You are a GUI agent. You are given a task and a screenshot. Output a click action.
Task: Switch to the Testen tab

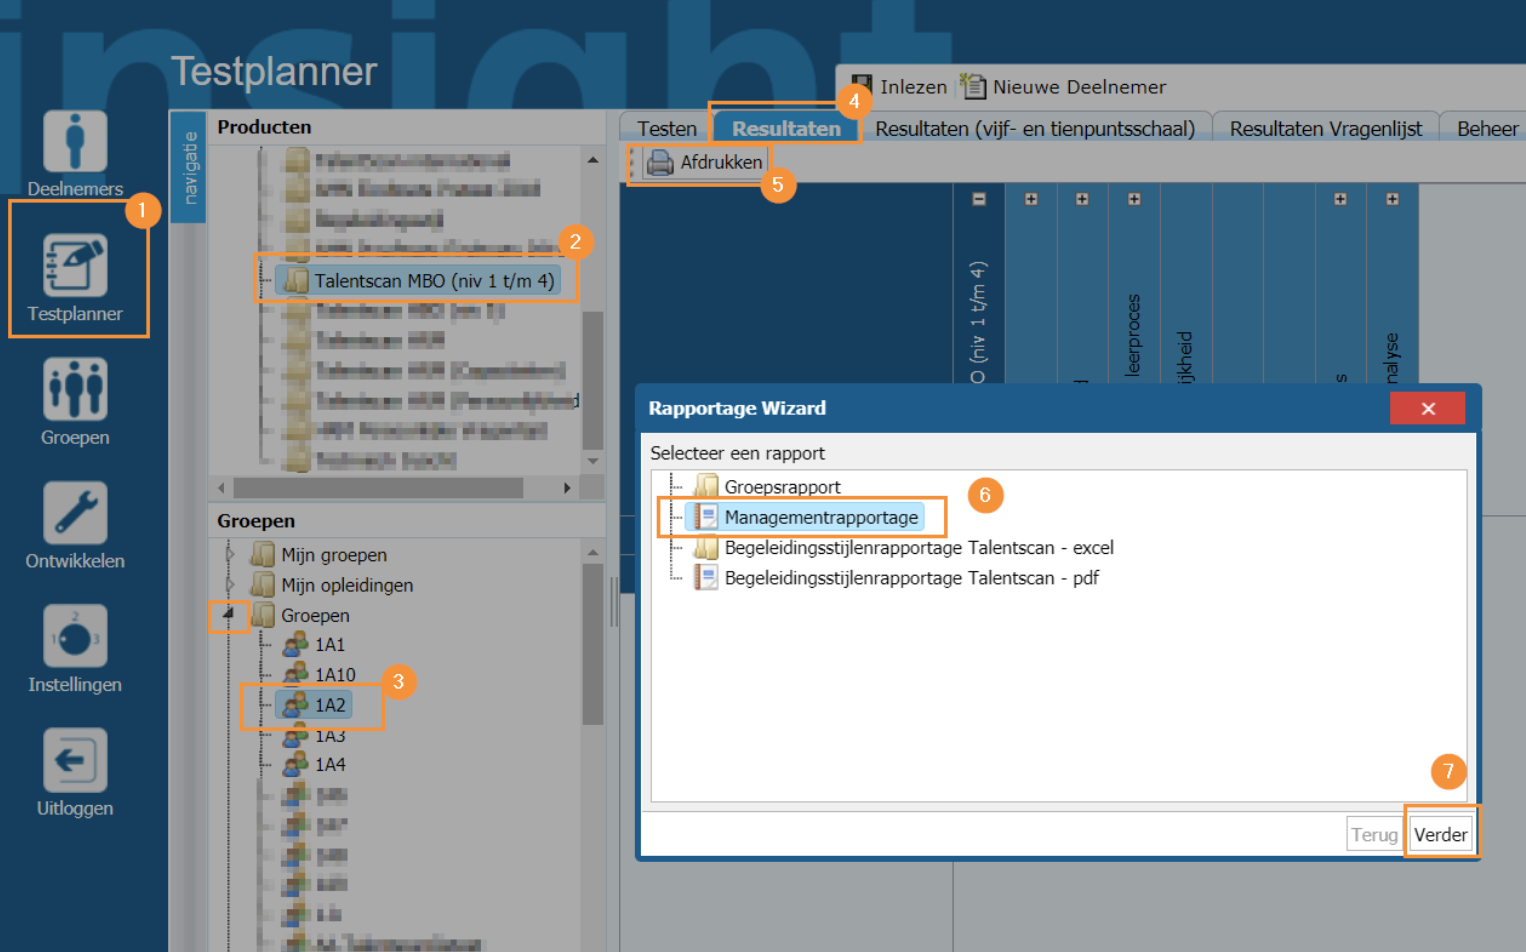click(666, 129)
